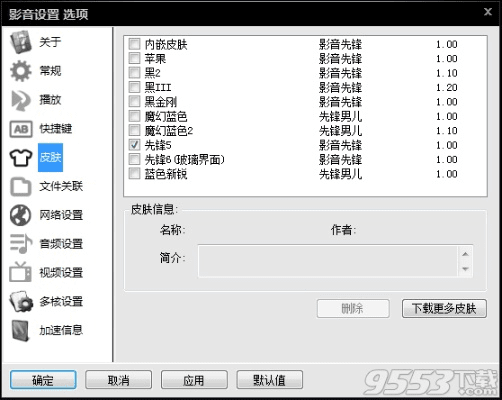
Task: Enable the 黑金刚 skin checkbox
Action: point(134,101)
